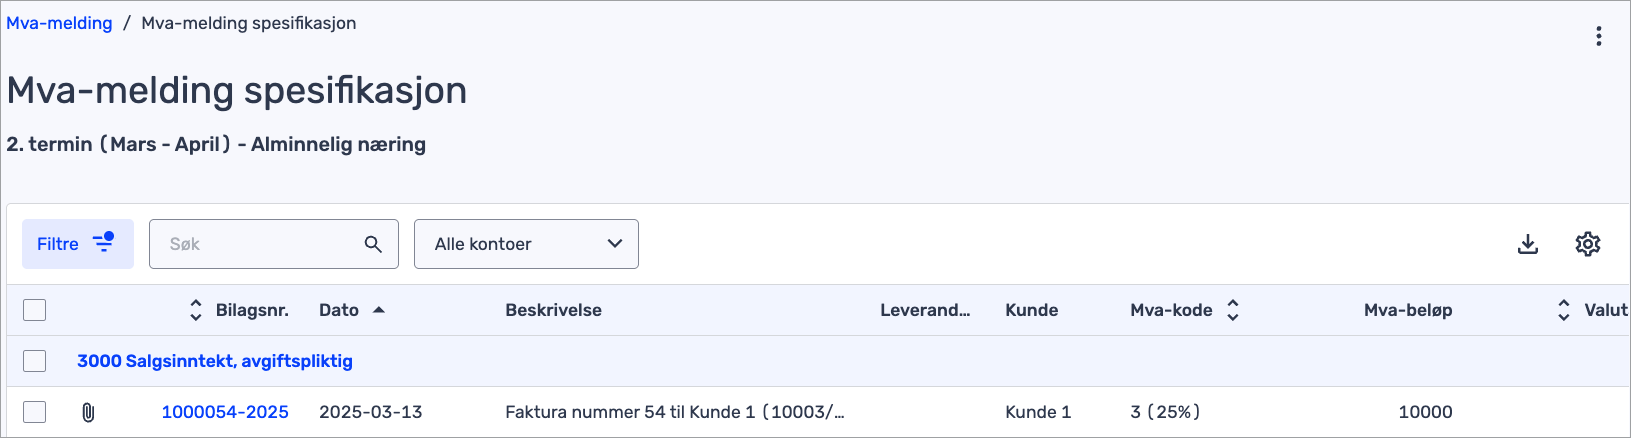Image resolution: width=1631 pixels, height=438 pixels.
Task: Click the Beskrivelse column header
Action: tap(553, 310)
